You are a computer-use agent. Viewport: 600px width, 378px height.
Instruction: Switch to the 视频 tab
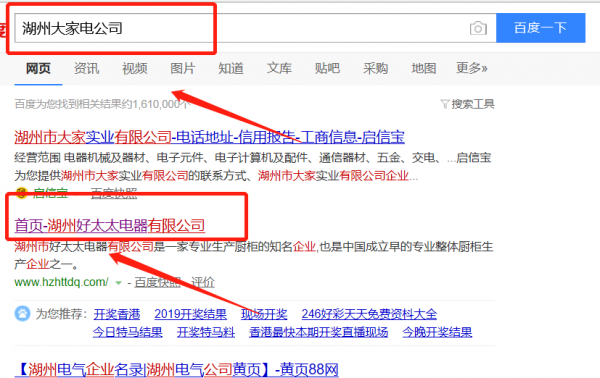coord(135,68)
